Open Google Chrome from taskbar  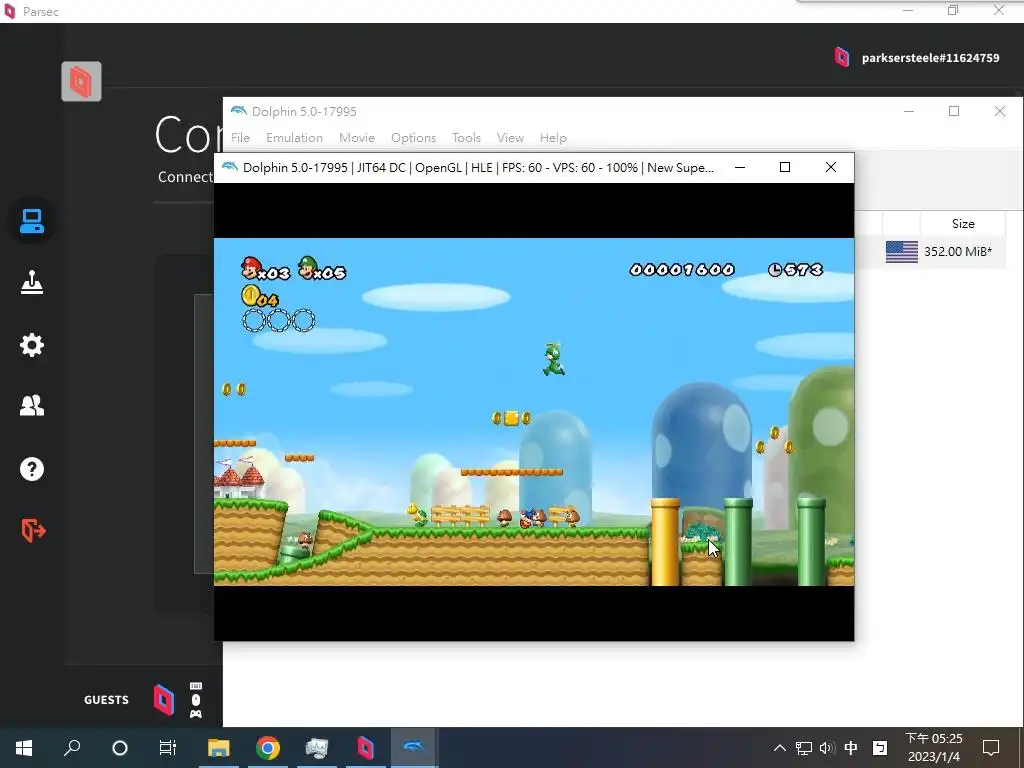click(268, 748)
